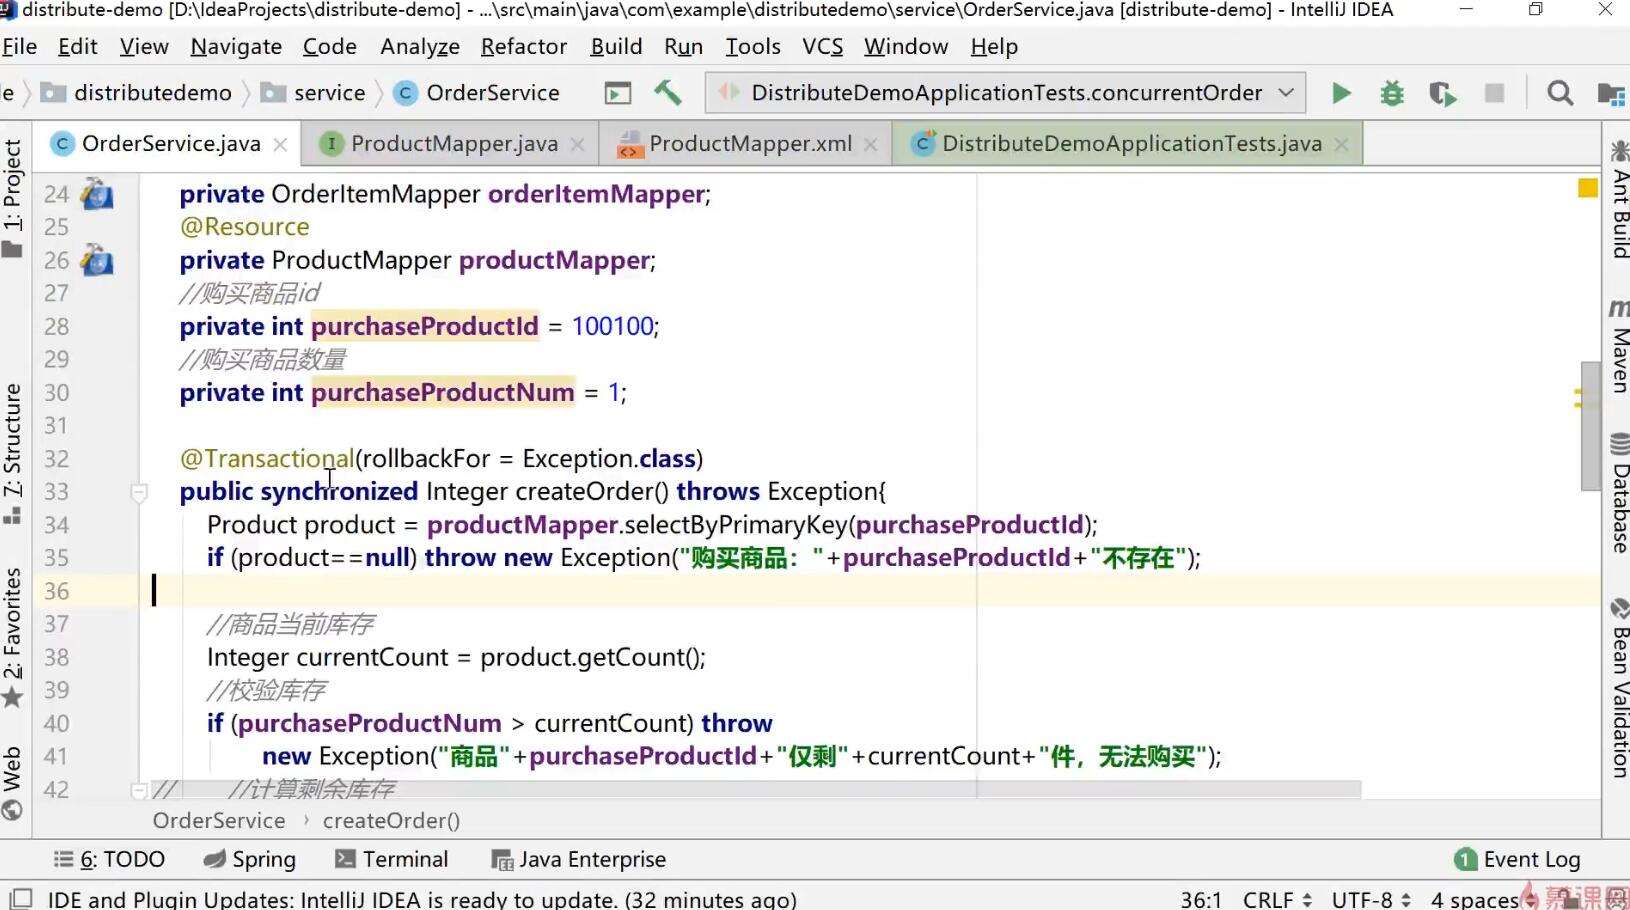This screenshot has height=910, width=1630.
Task: Click the green Run button
Action: tap(1341, 94)
